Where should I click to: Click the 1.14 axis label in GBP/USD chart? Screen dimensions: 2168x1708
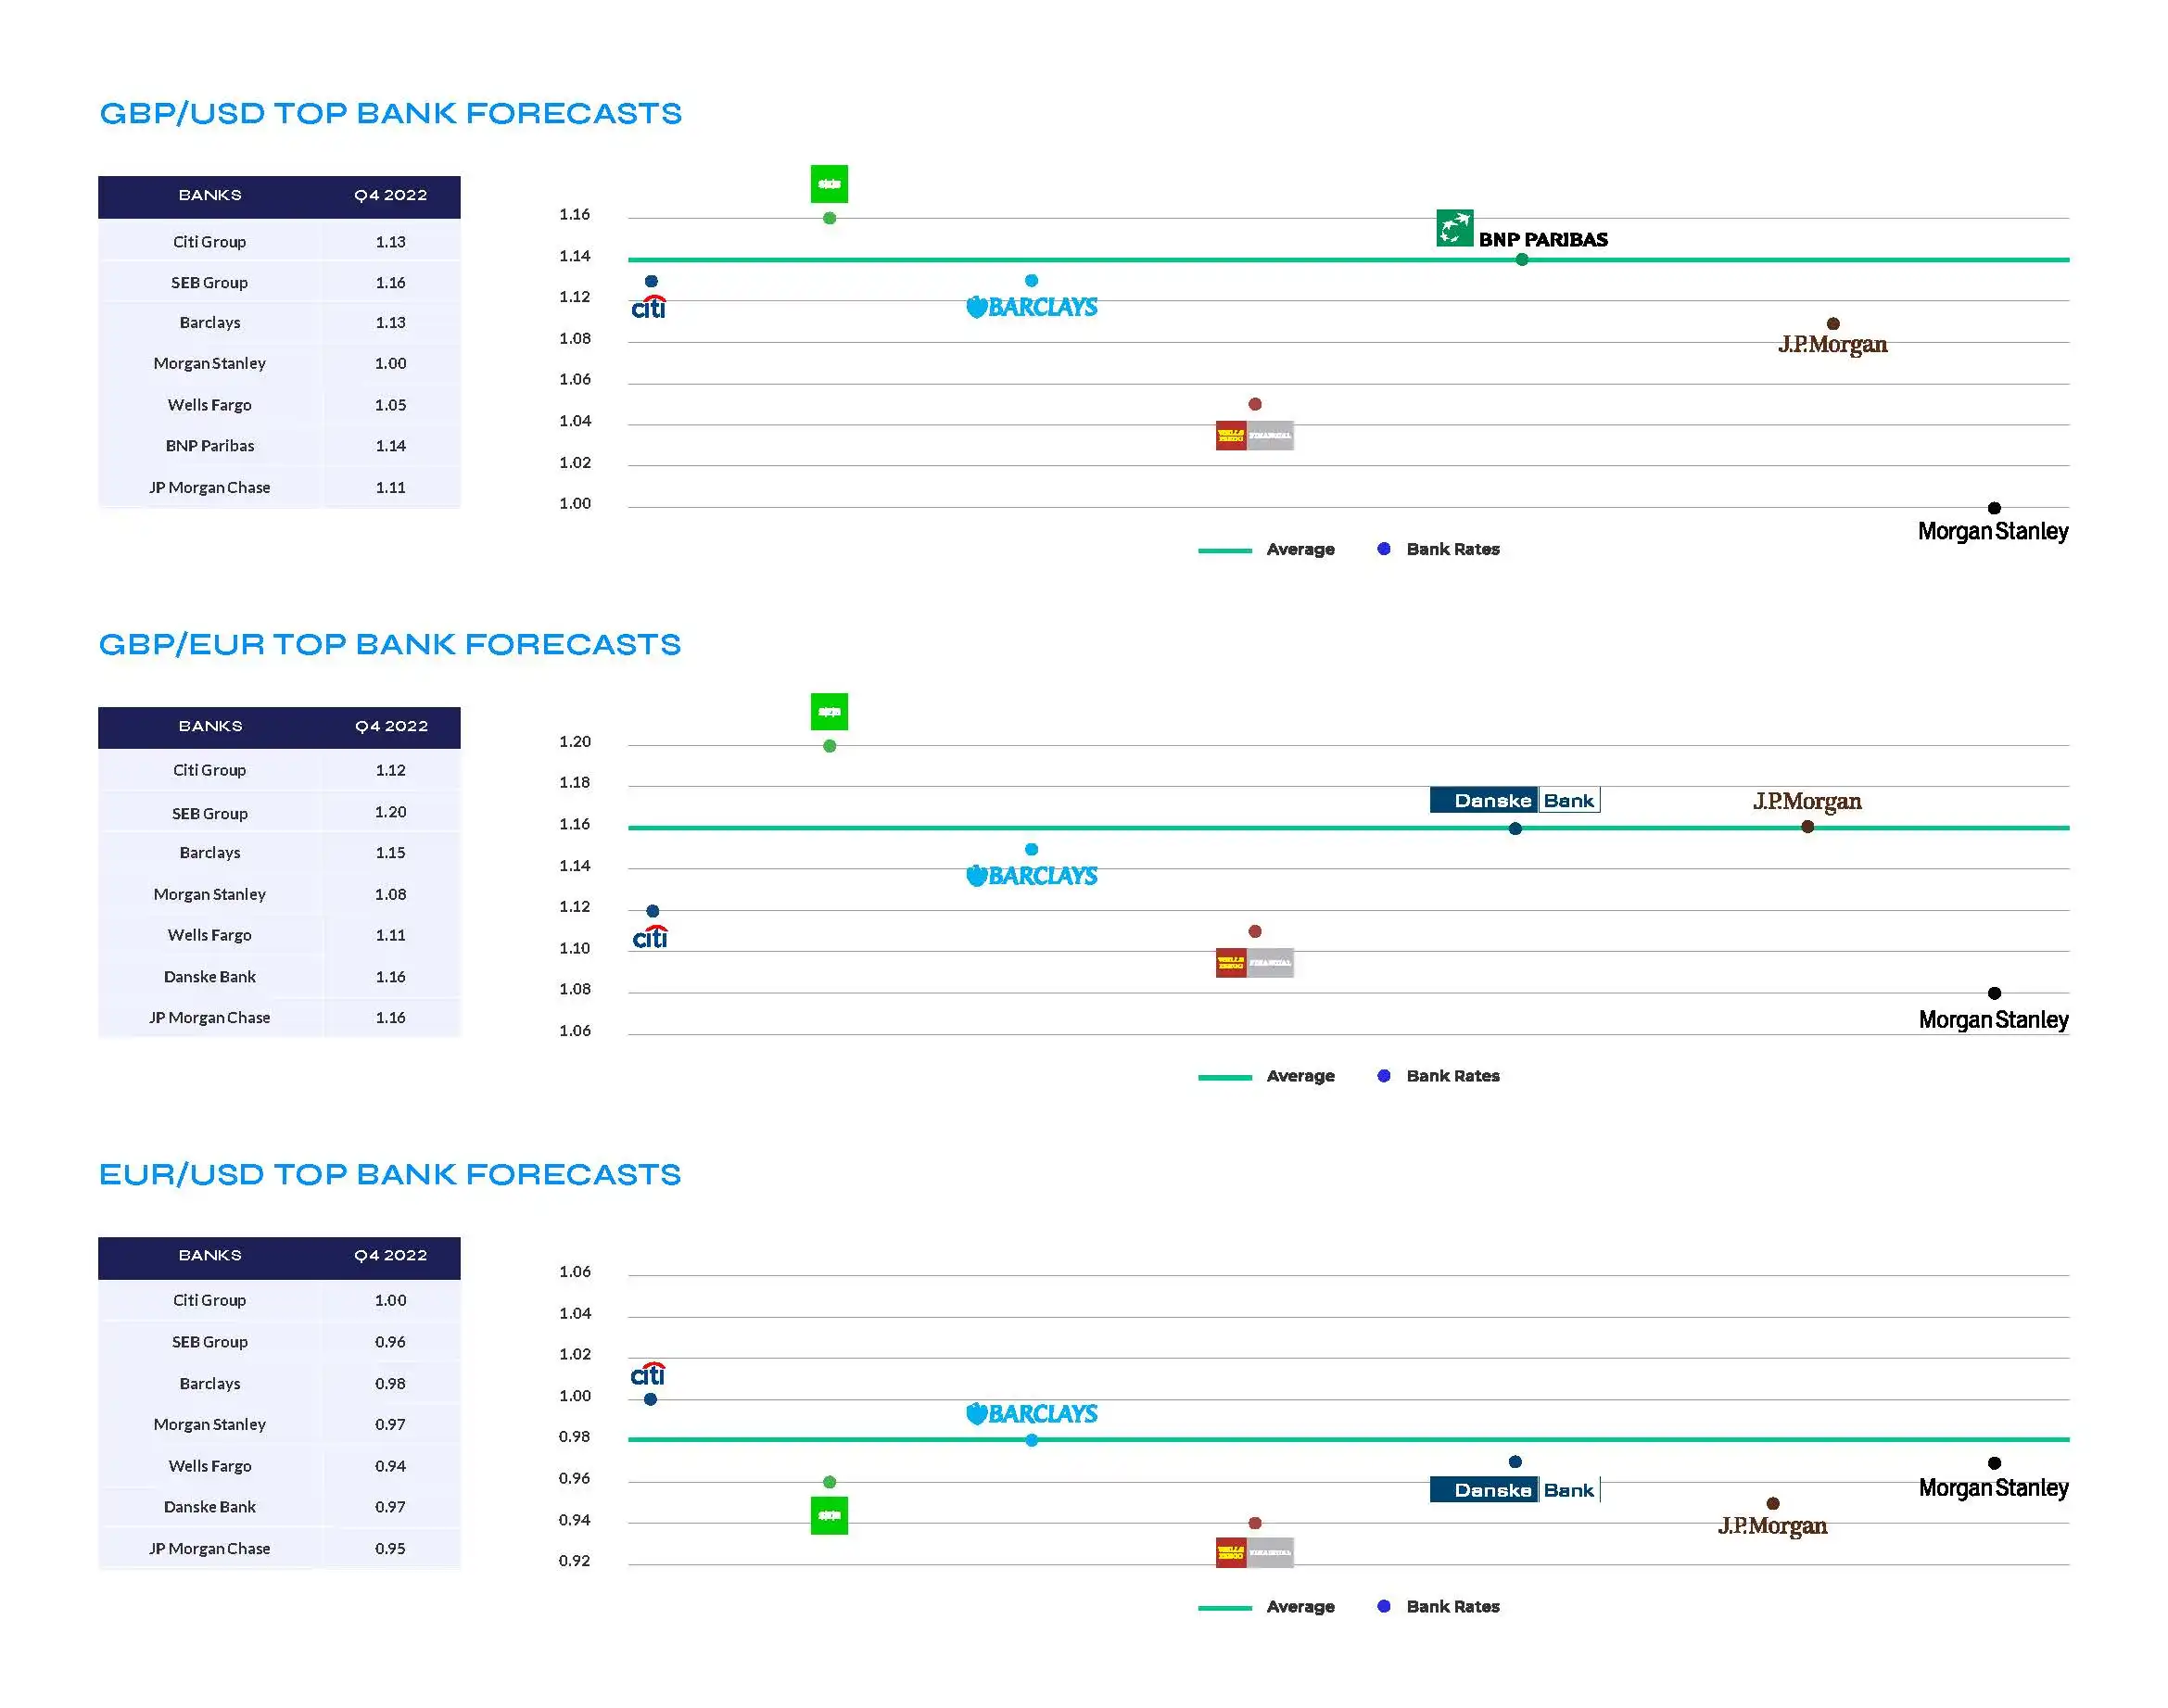pyautogui.click(x=575, y=256)
